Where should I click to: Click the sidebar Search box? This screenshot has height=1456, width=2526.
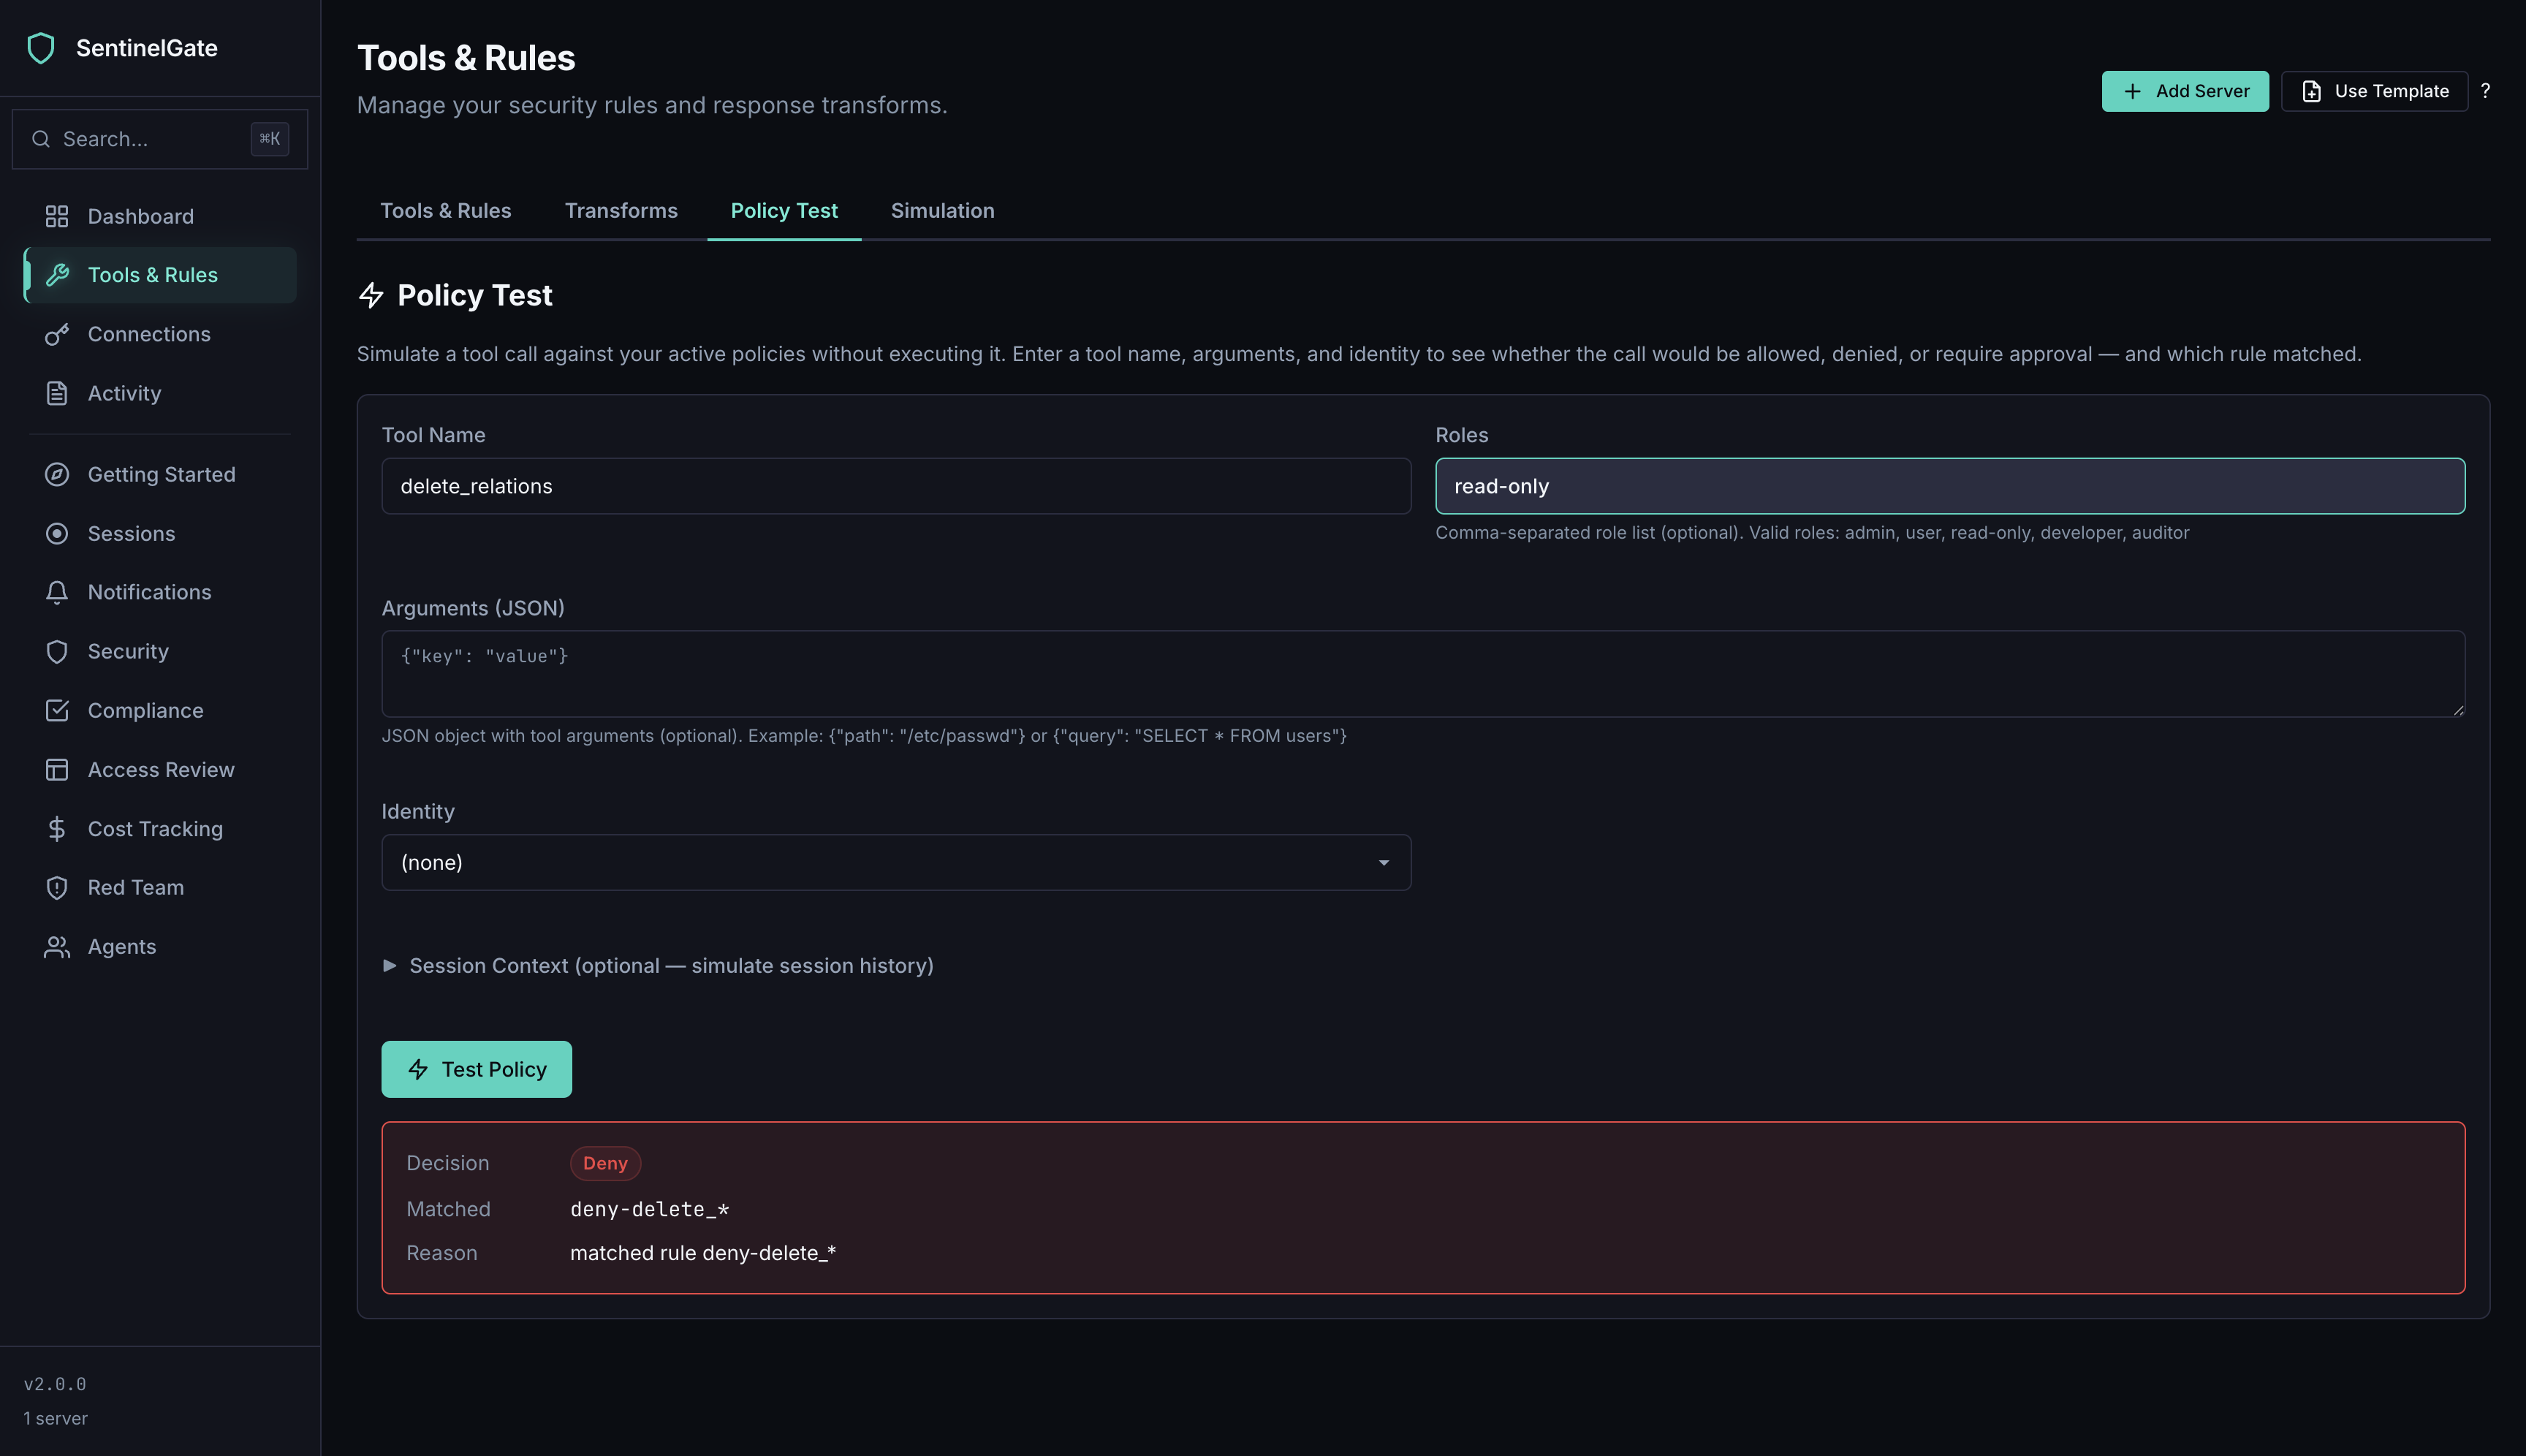150,139
